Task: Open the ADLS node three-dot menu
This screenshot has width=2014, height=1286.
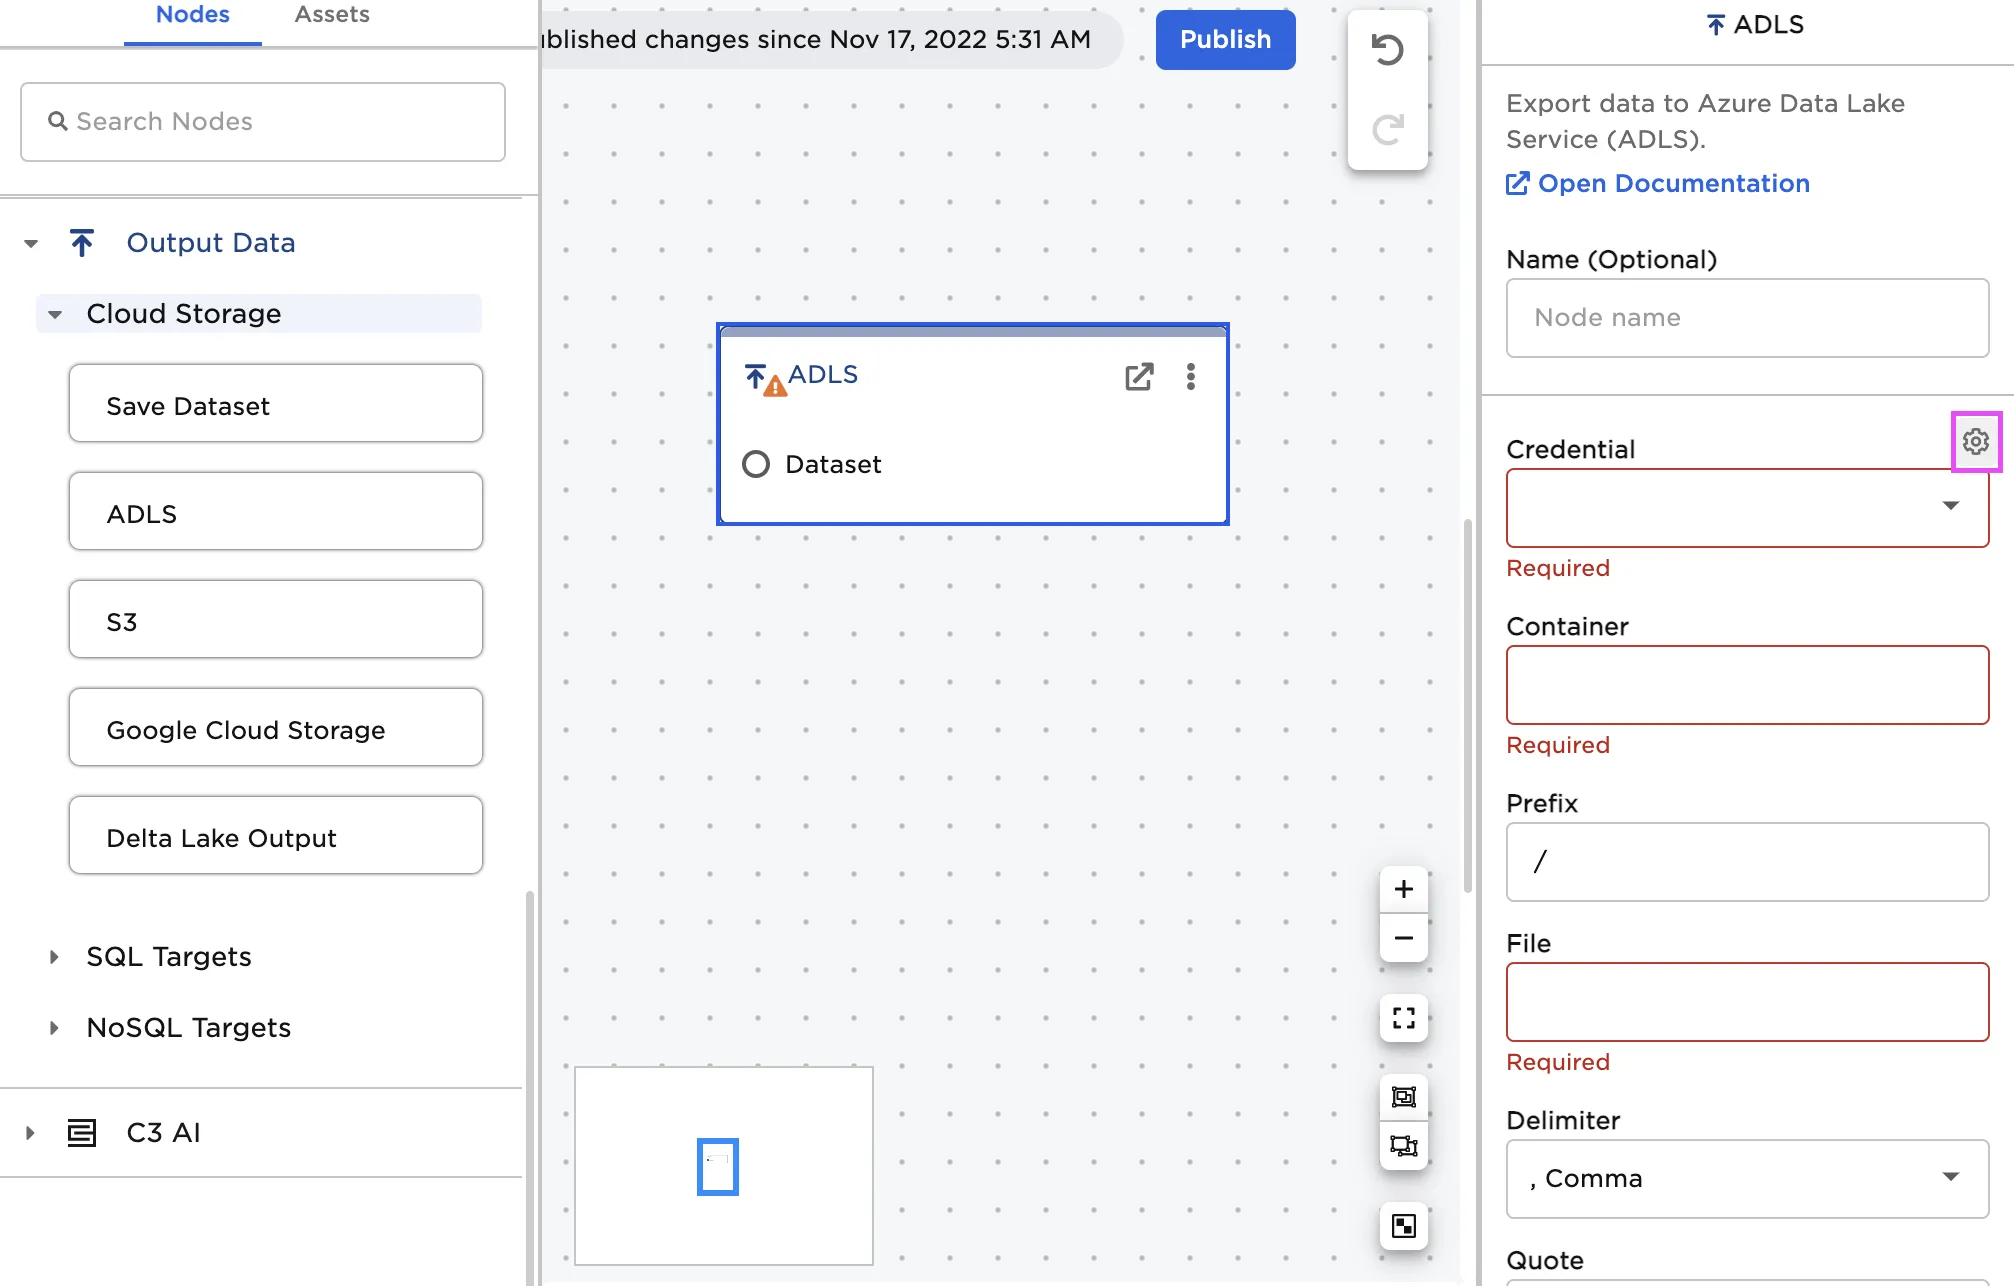Action: [1191, 377]
